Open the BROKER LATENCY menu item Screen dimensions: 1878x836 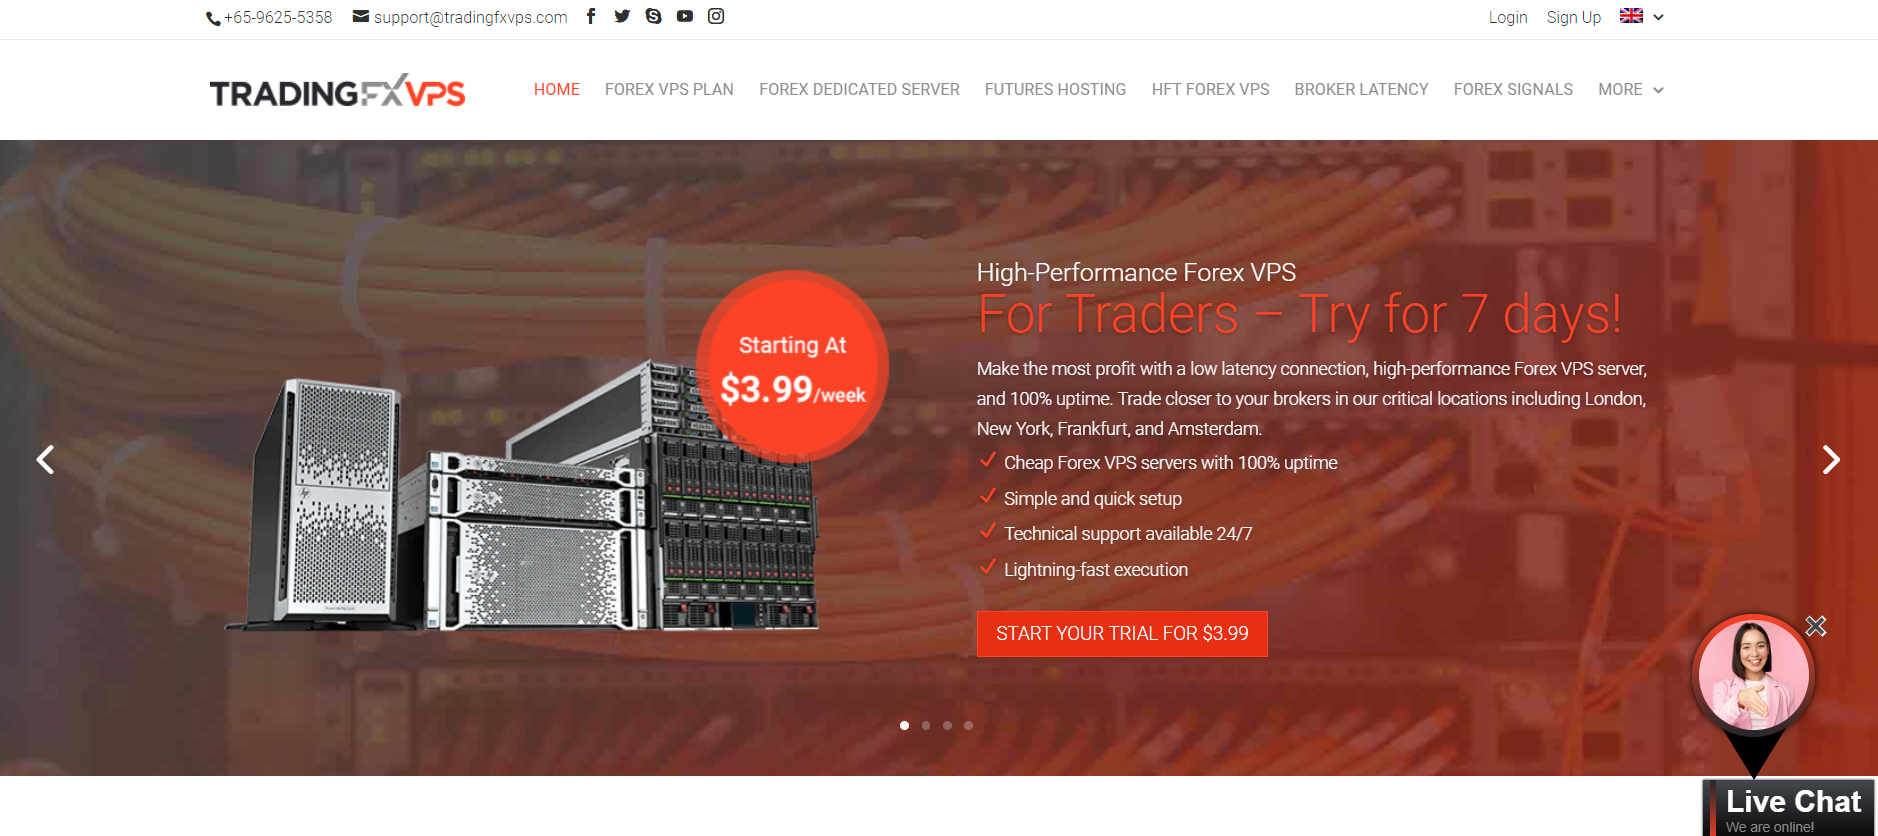point(1361,89)
